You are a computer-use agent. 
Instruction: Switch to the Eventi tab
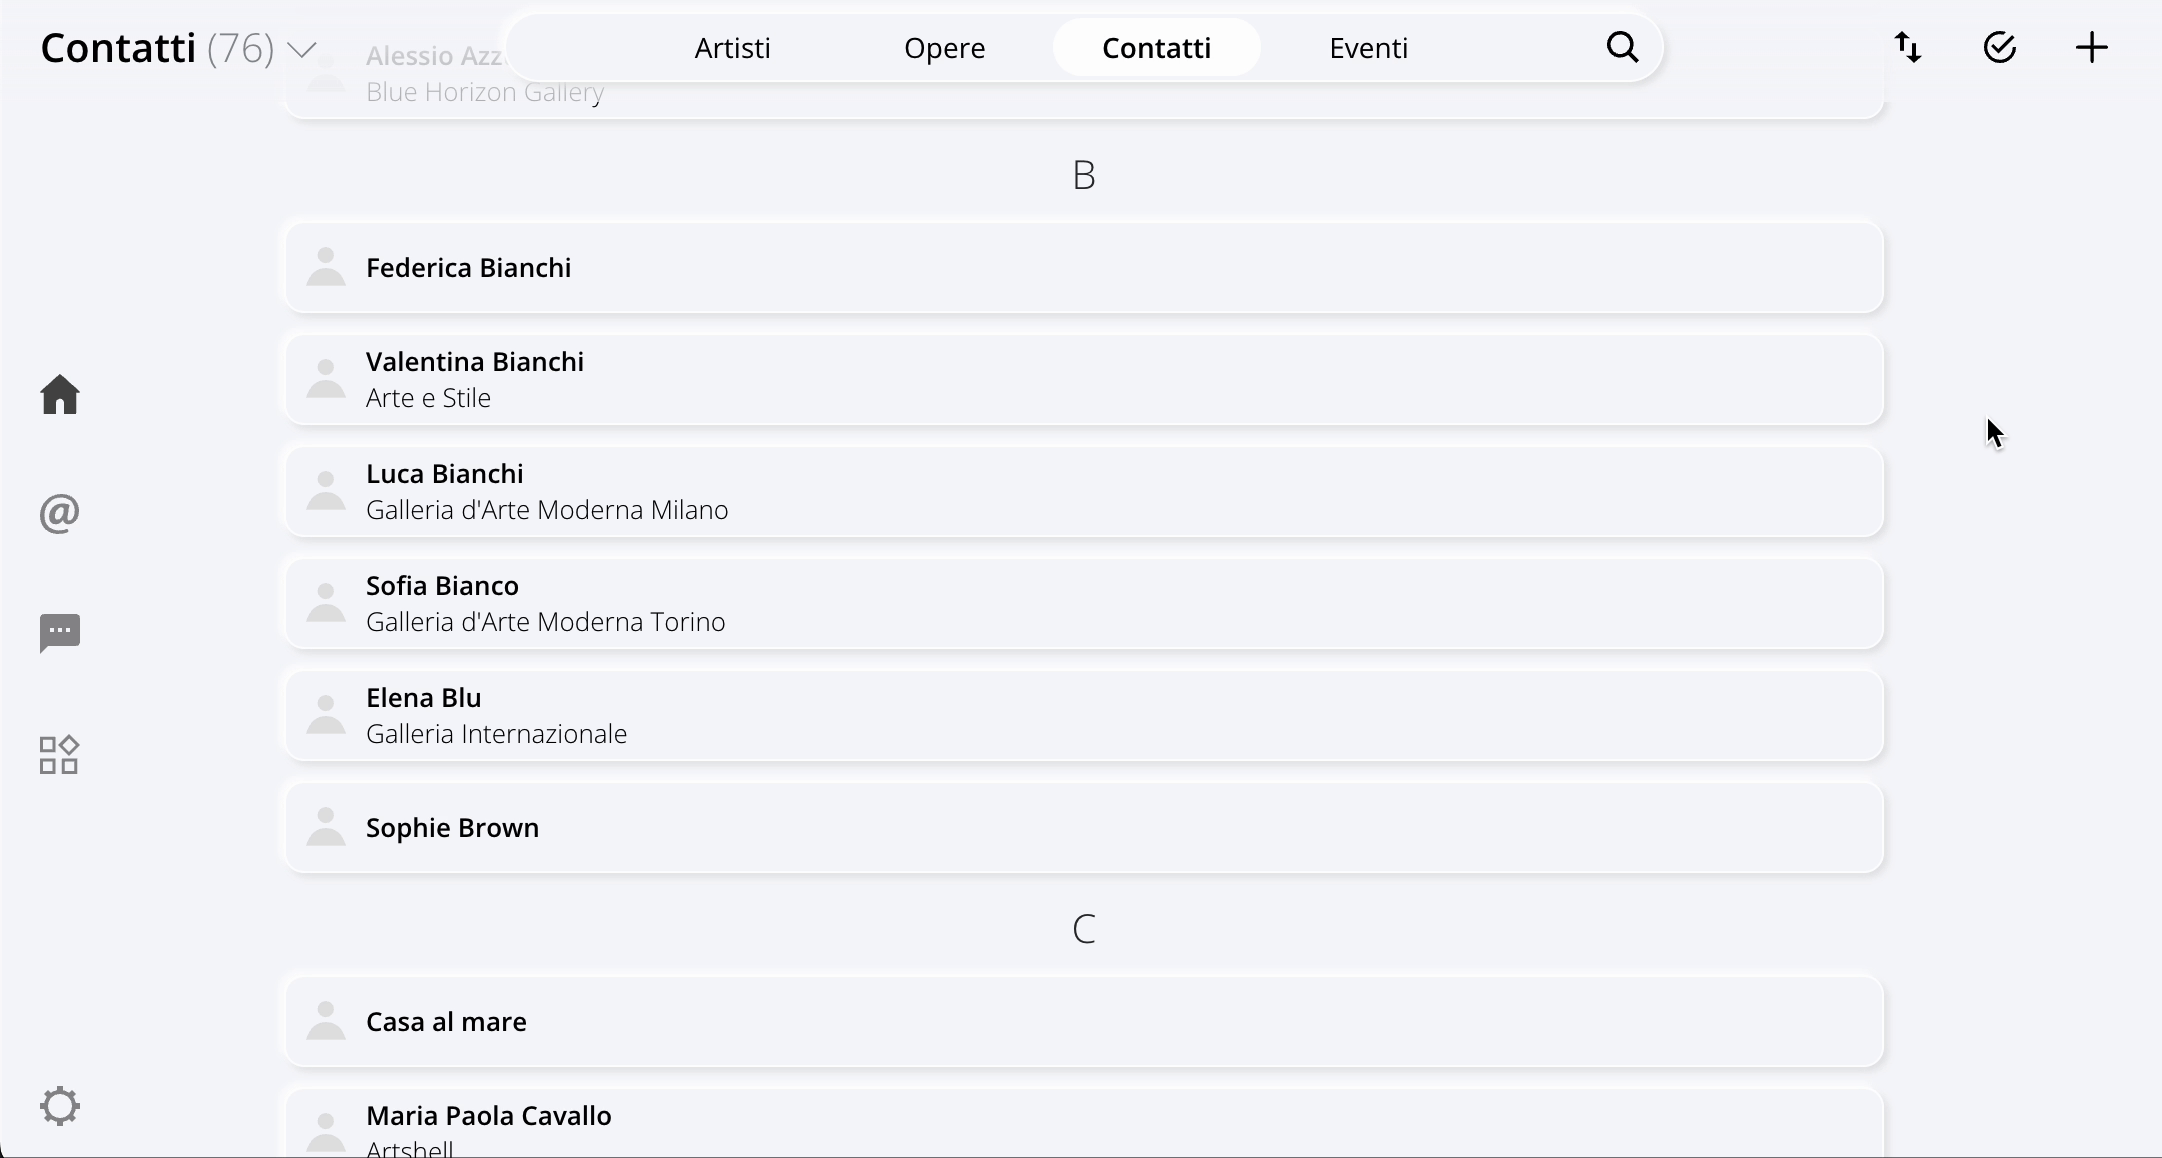tap(1368, 47)
